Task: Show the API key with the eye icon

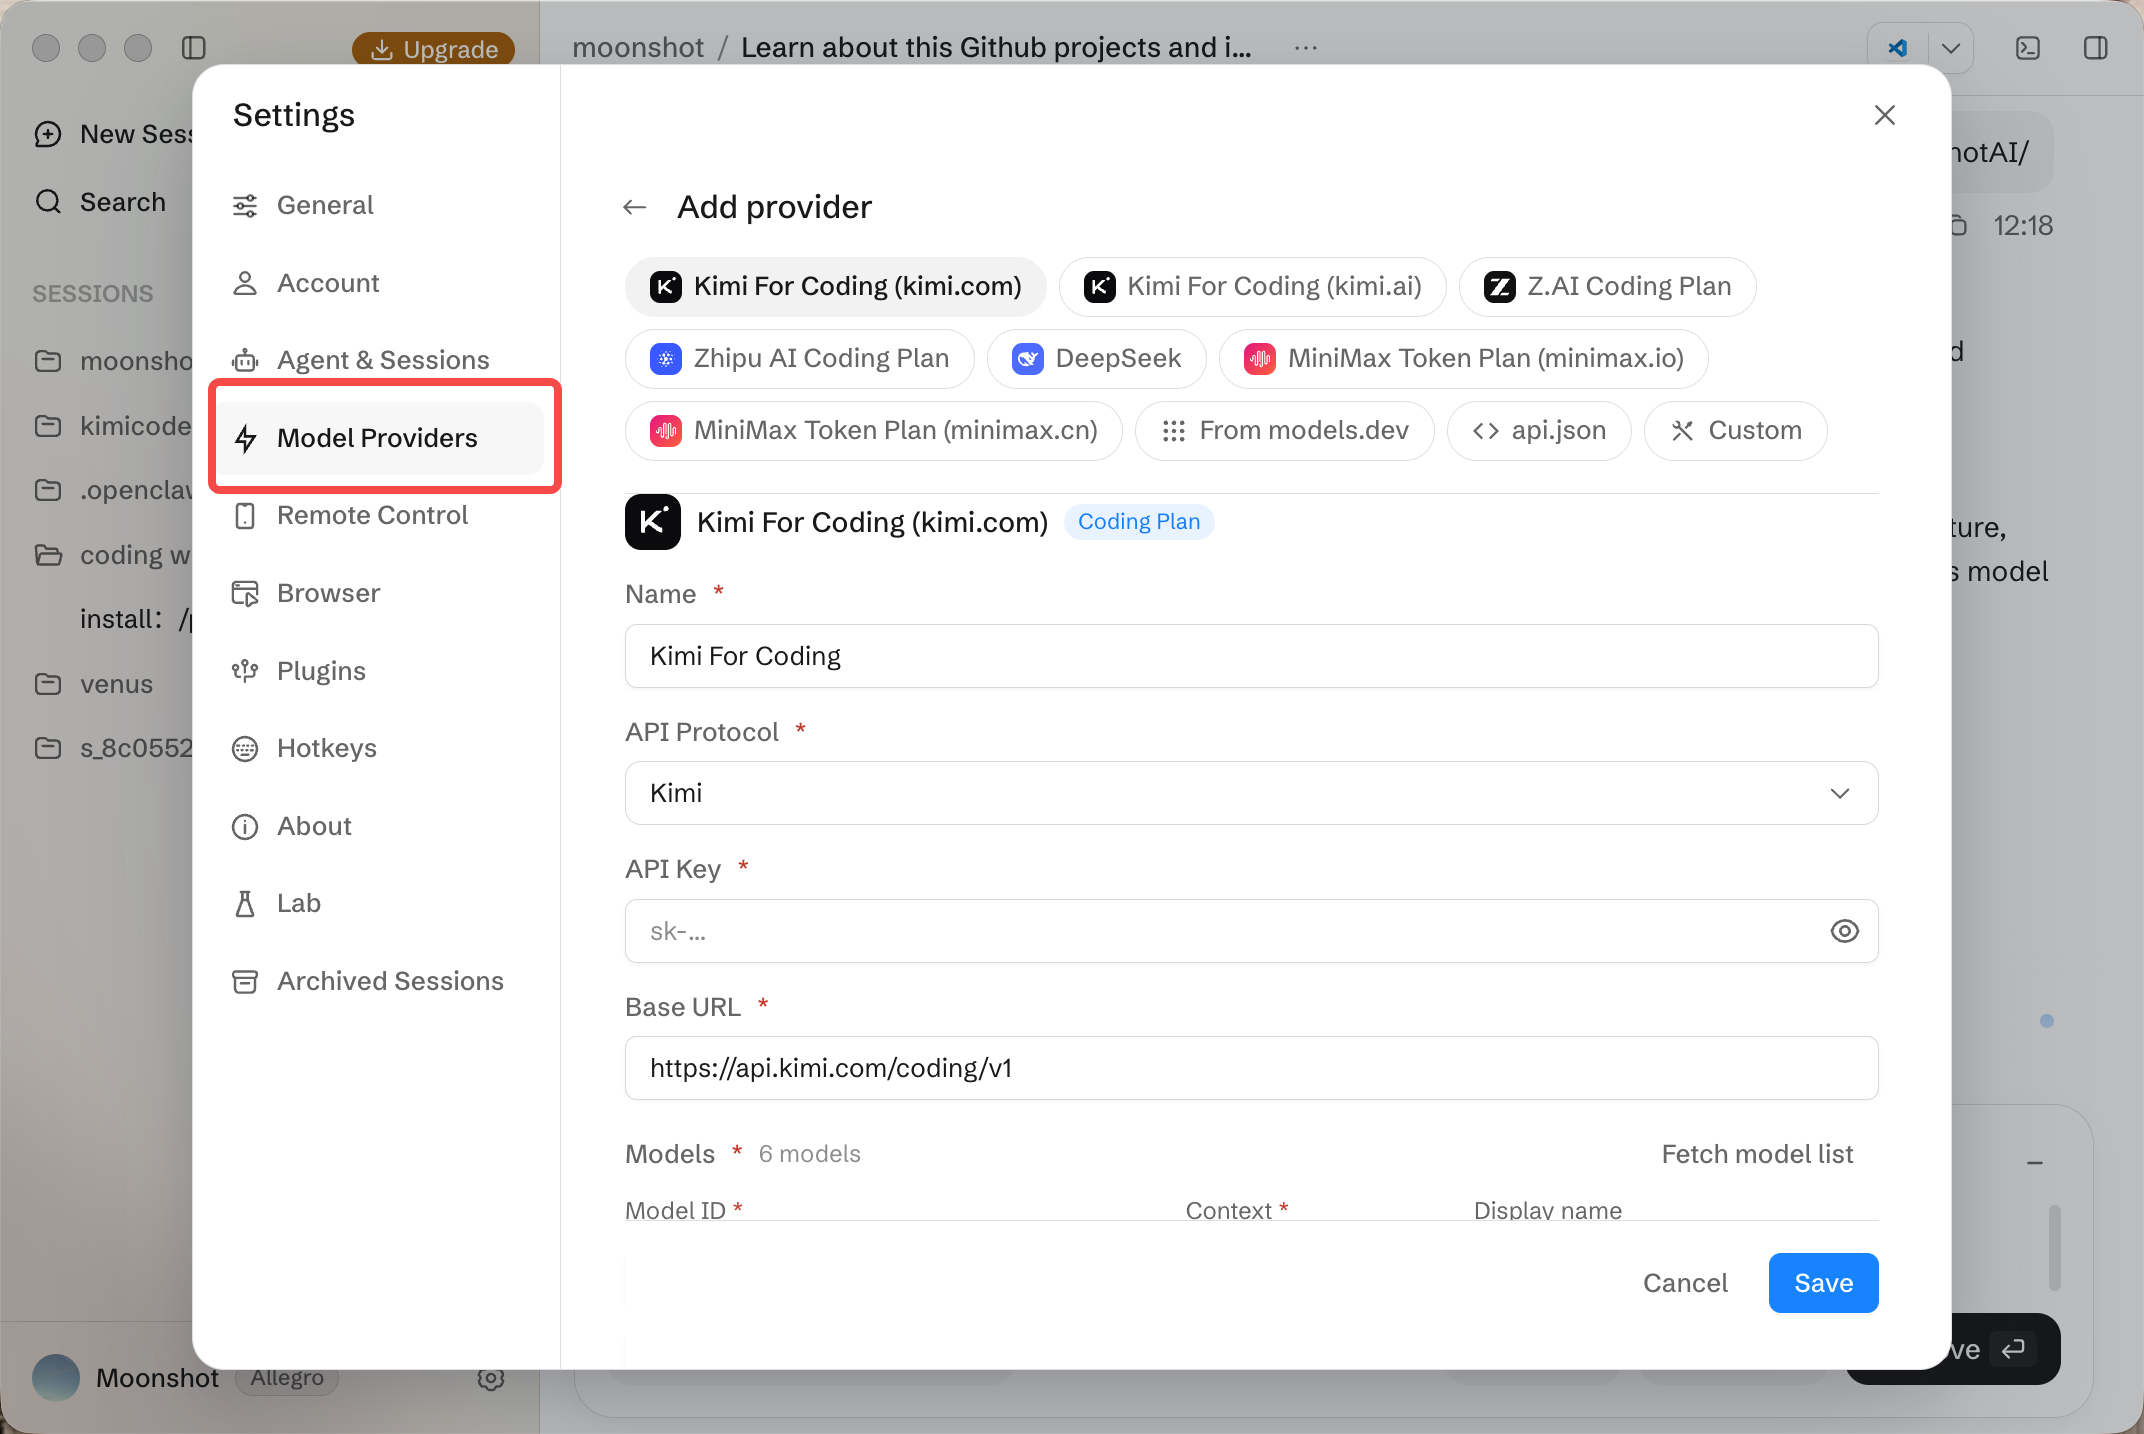Action: click(1844, 931)
